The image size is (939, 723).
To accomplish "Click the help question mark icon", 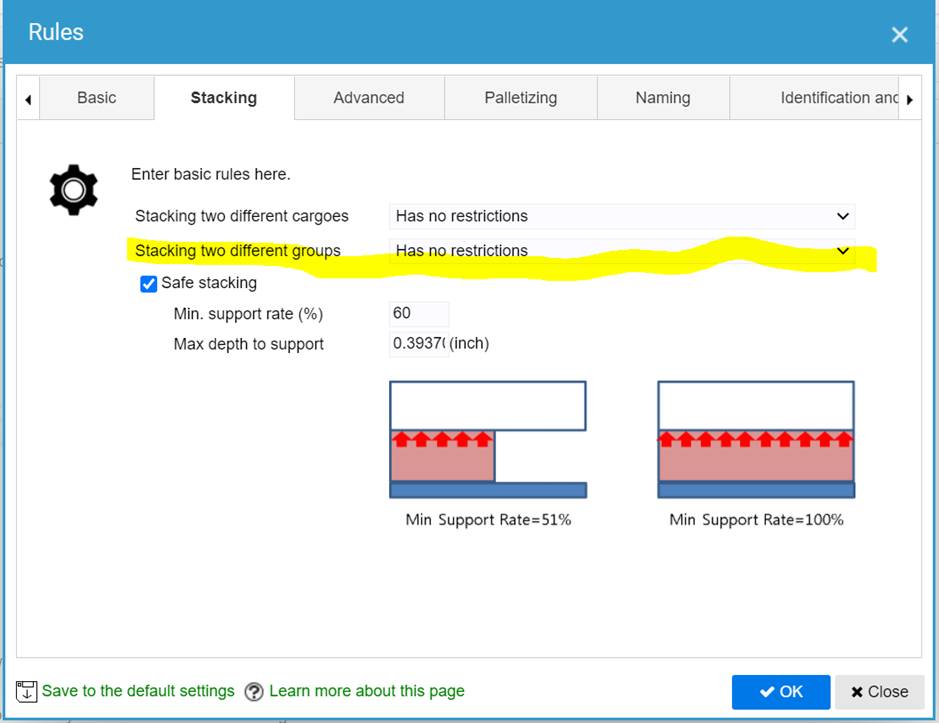I will [254, 692].
